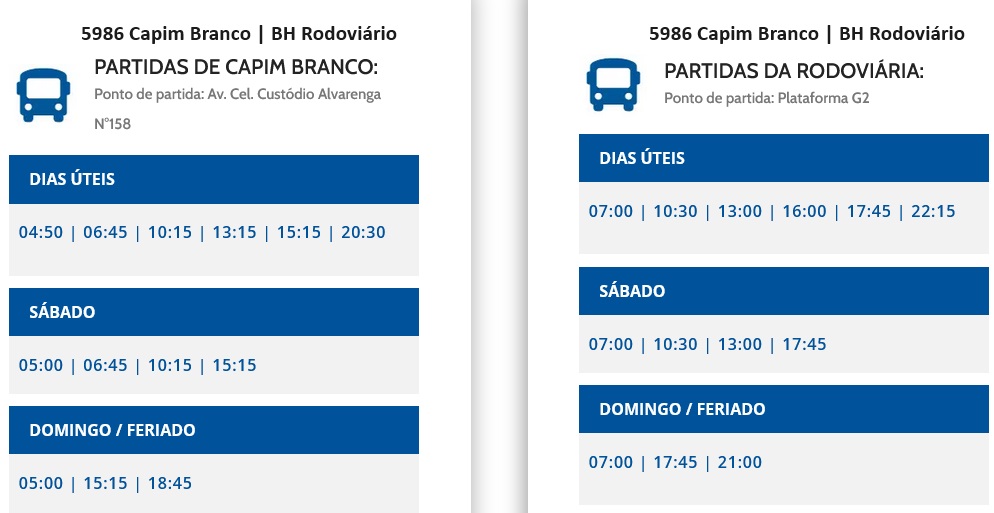Click the Av. Cel. Custódio Alvarenga address text
Viewport: 994px width, 513px height.
coord(294,94)
